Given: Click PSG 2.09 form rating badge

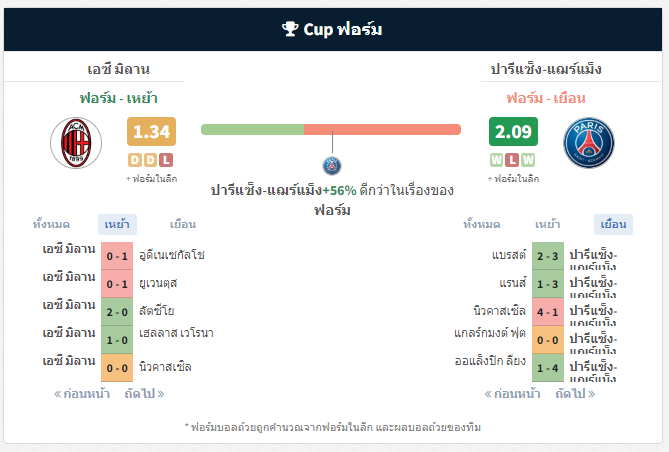Looking at the screenshot, I should tap(513, 132).
